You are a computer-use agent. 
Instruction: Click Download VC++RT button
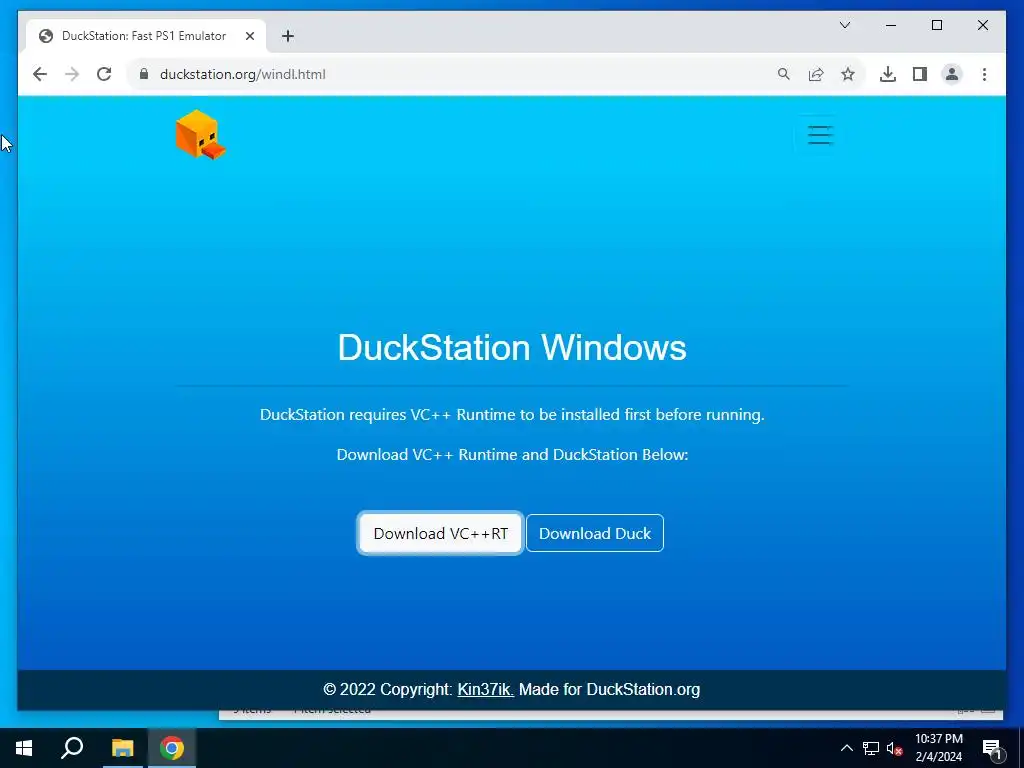pyautogui.click(x=440, y=533)
